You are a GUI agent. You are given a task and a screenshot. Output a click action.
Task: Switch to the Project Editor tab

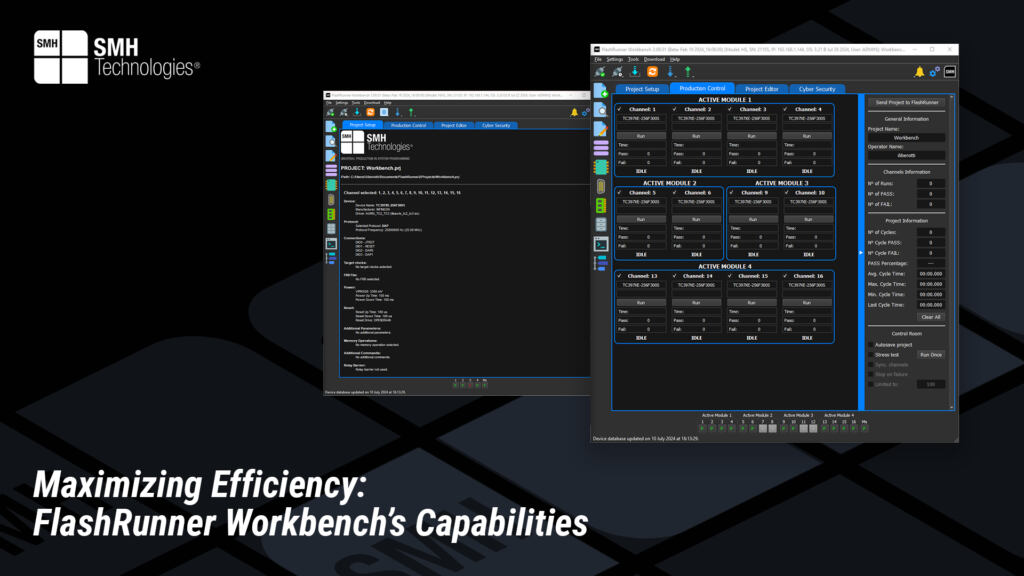pos(763,88)
